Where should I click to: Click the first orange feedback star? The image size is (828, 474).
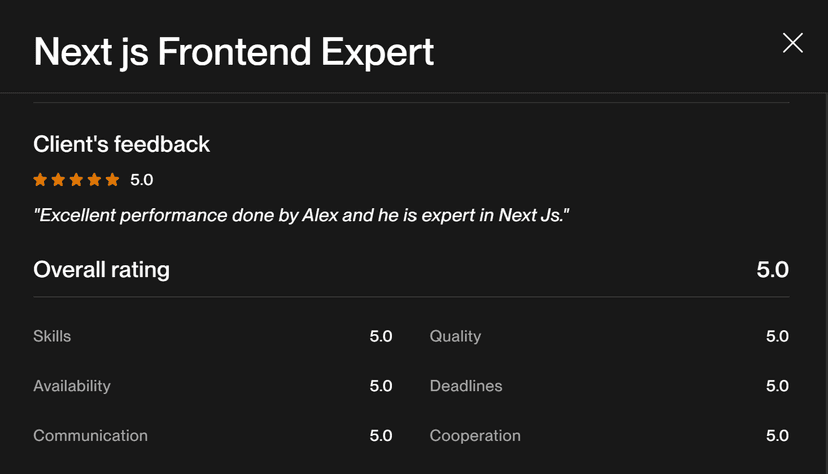[40, 180]
